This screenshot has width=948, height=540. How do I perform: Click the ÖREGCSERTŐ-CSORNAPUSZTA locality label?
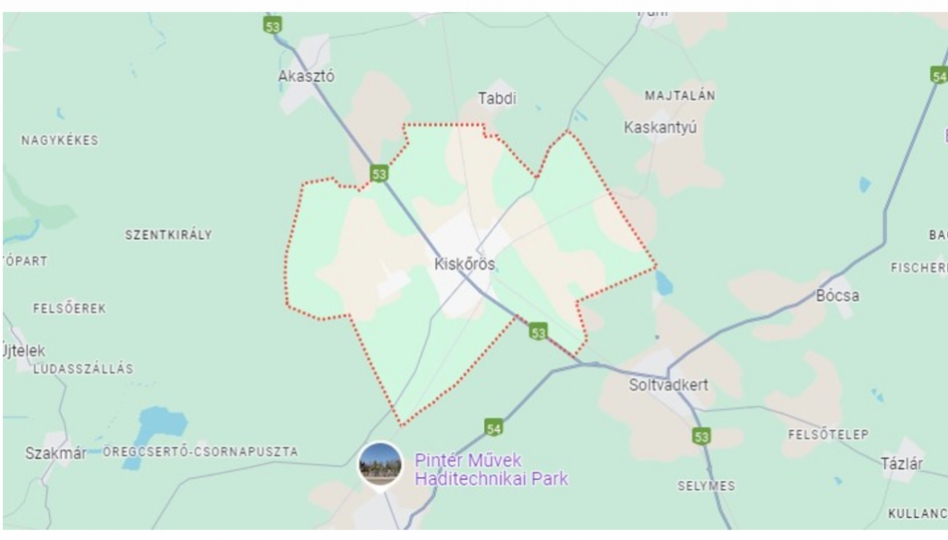click(x=201, y=452)
